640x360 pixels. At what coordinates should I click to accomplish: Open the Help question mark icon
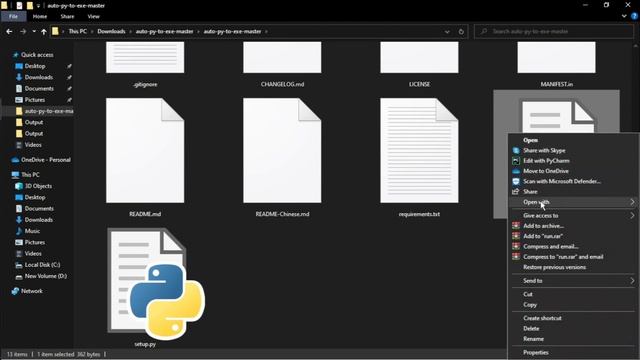[634, 16]
